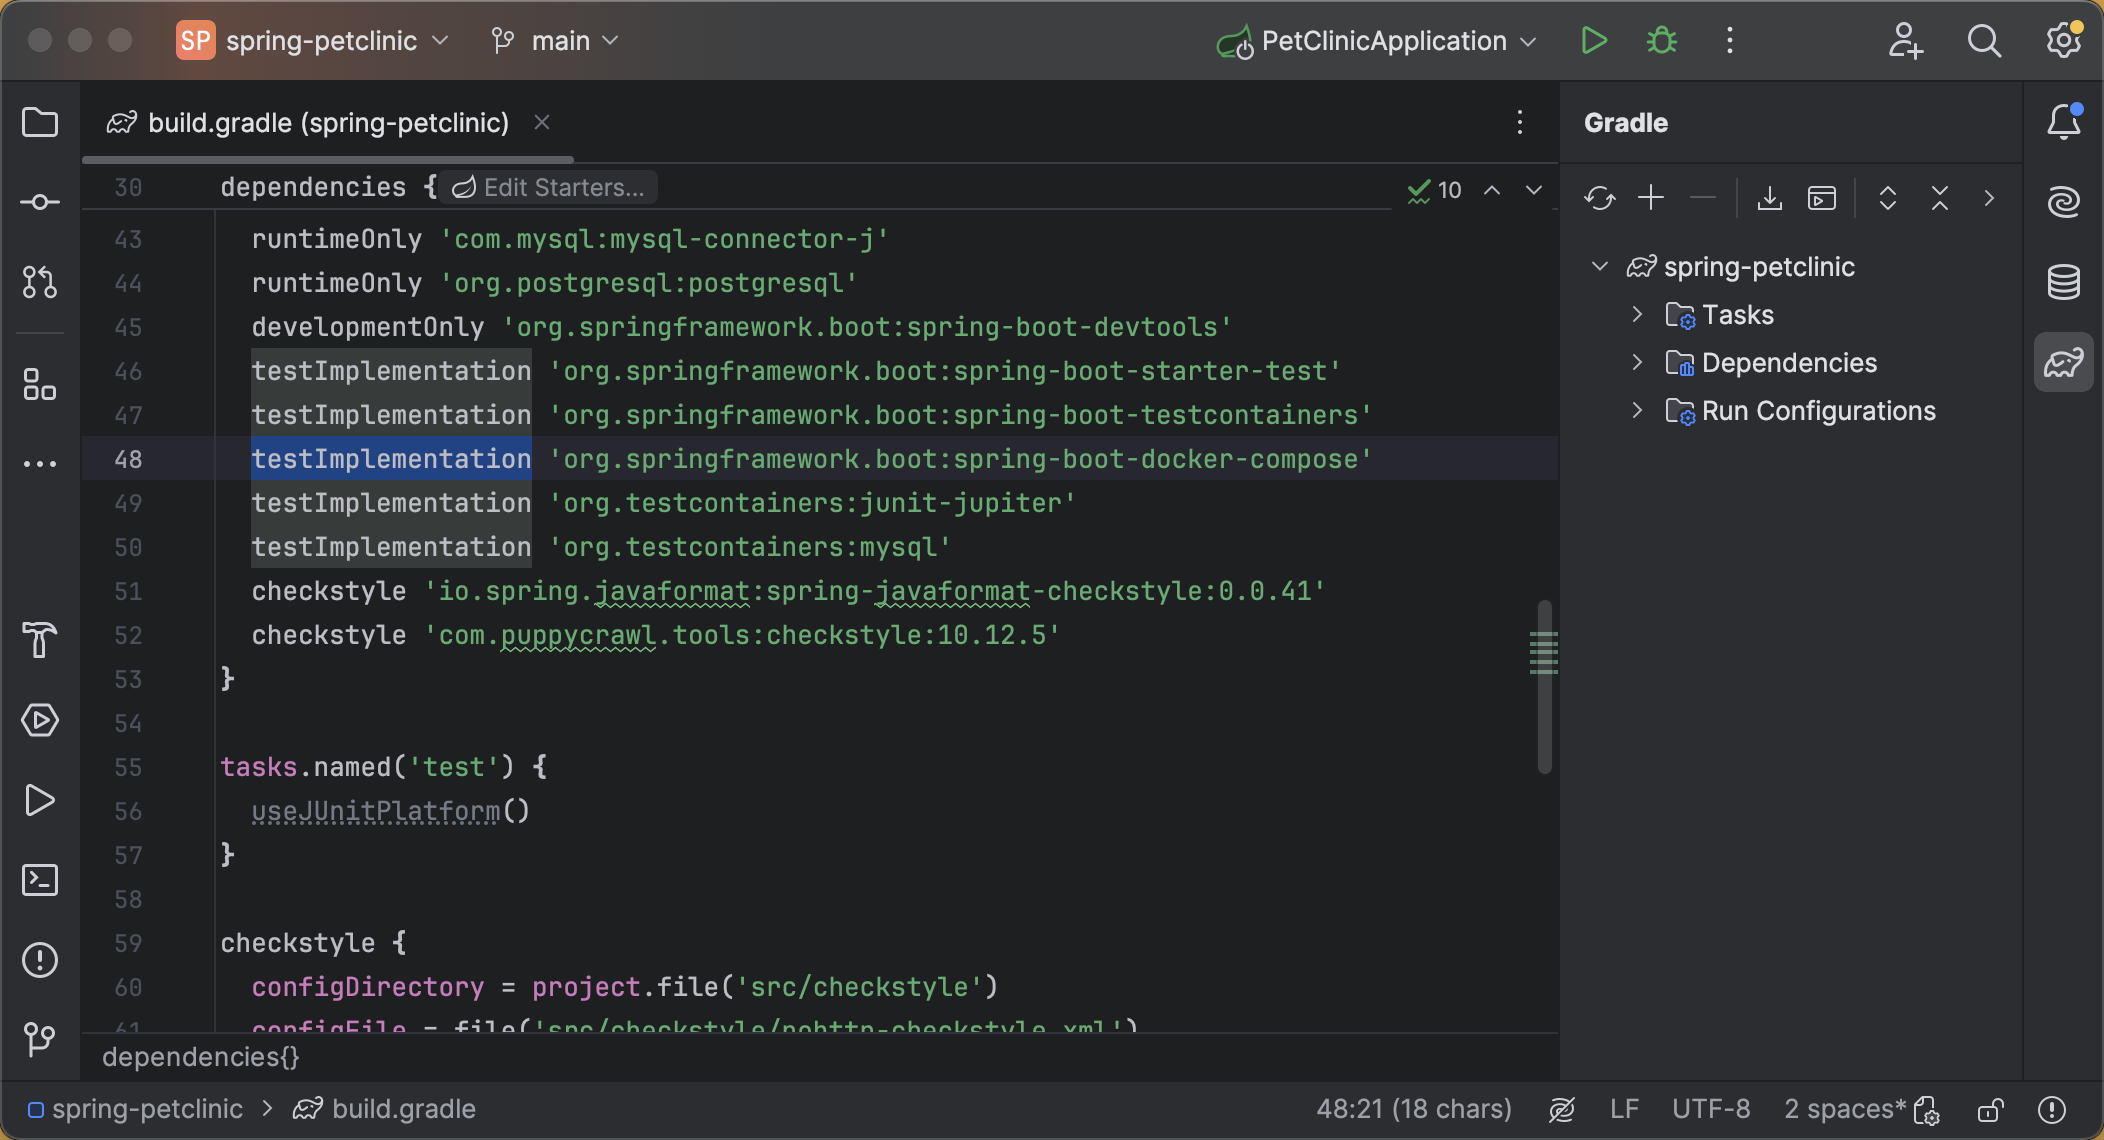Run PetClinicApplication with the green play button

pyautogui.click(x=1594, y=40)
